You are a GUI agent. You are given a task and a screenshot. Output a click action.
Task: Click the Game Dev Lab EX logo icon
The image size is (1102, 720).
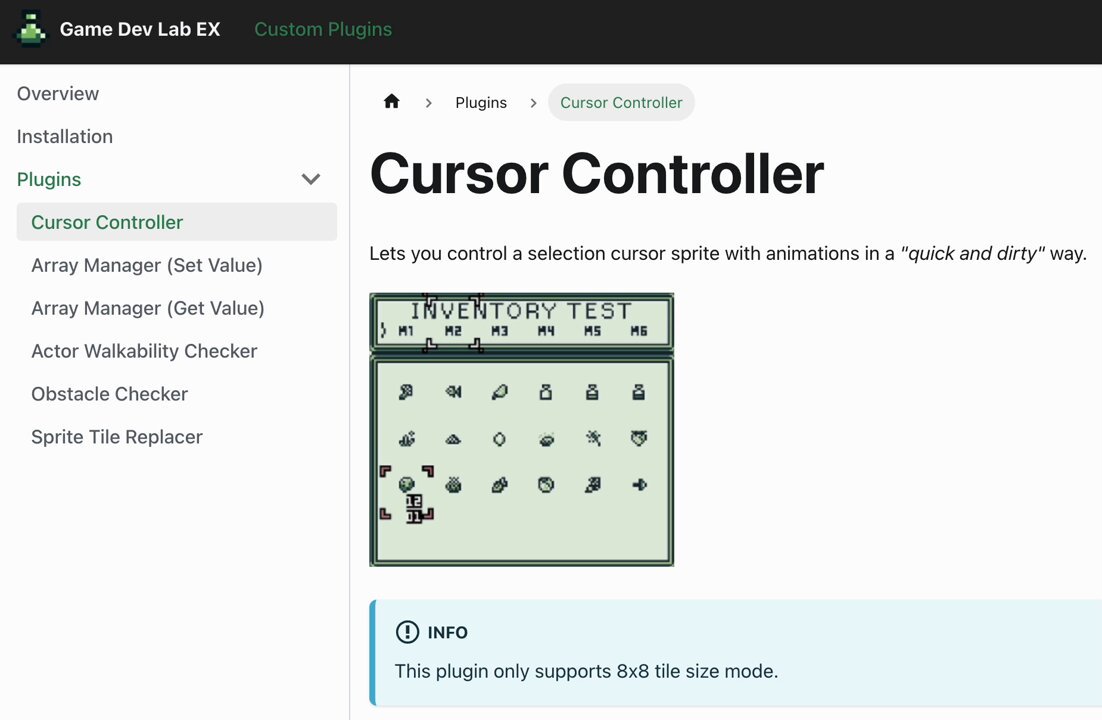tap(32, 29)
